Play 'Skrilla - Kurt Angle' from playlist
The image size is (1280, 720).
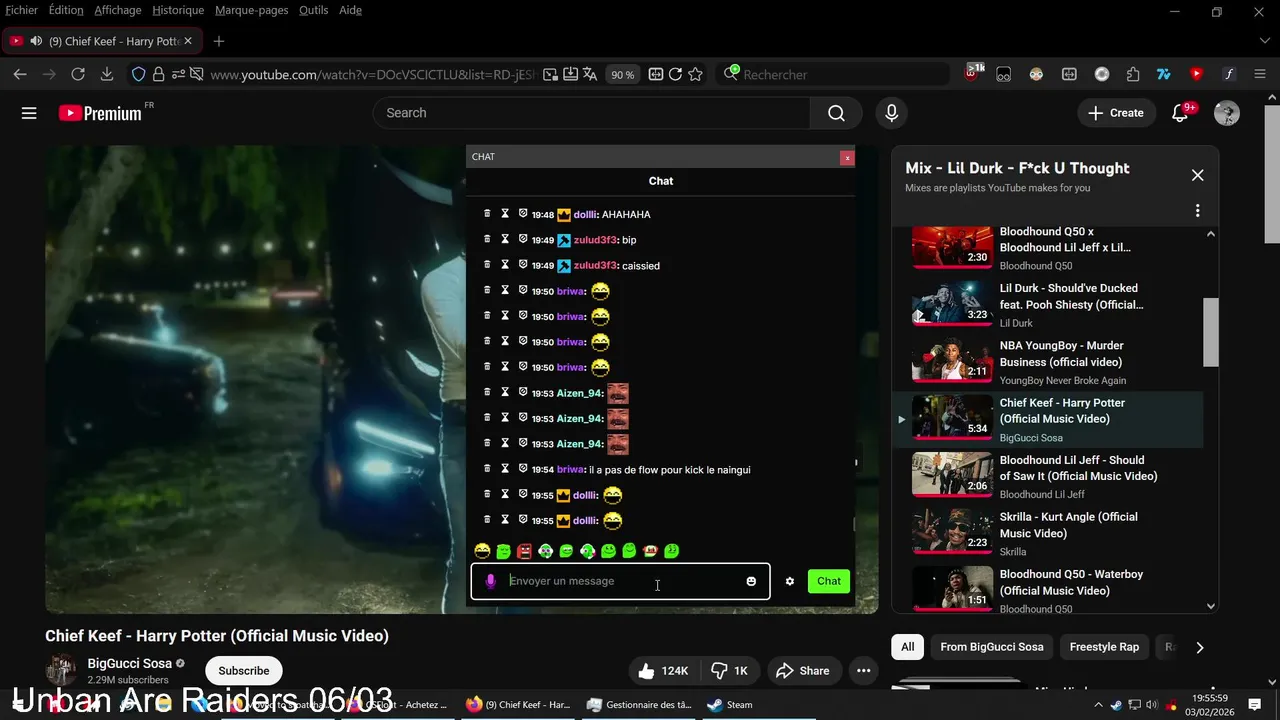pyautogui.click(x=1048, y=533)
